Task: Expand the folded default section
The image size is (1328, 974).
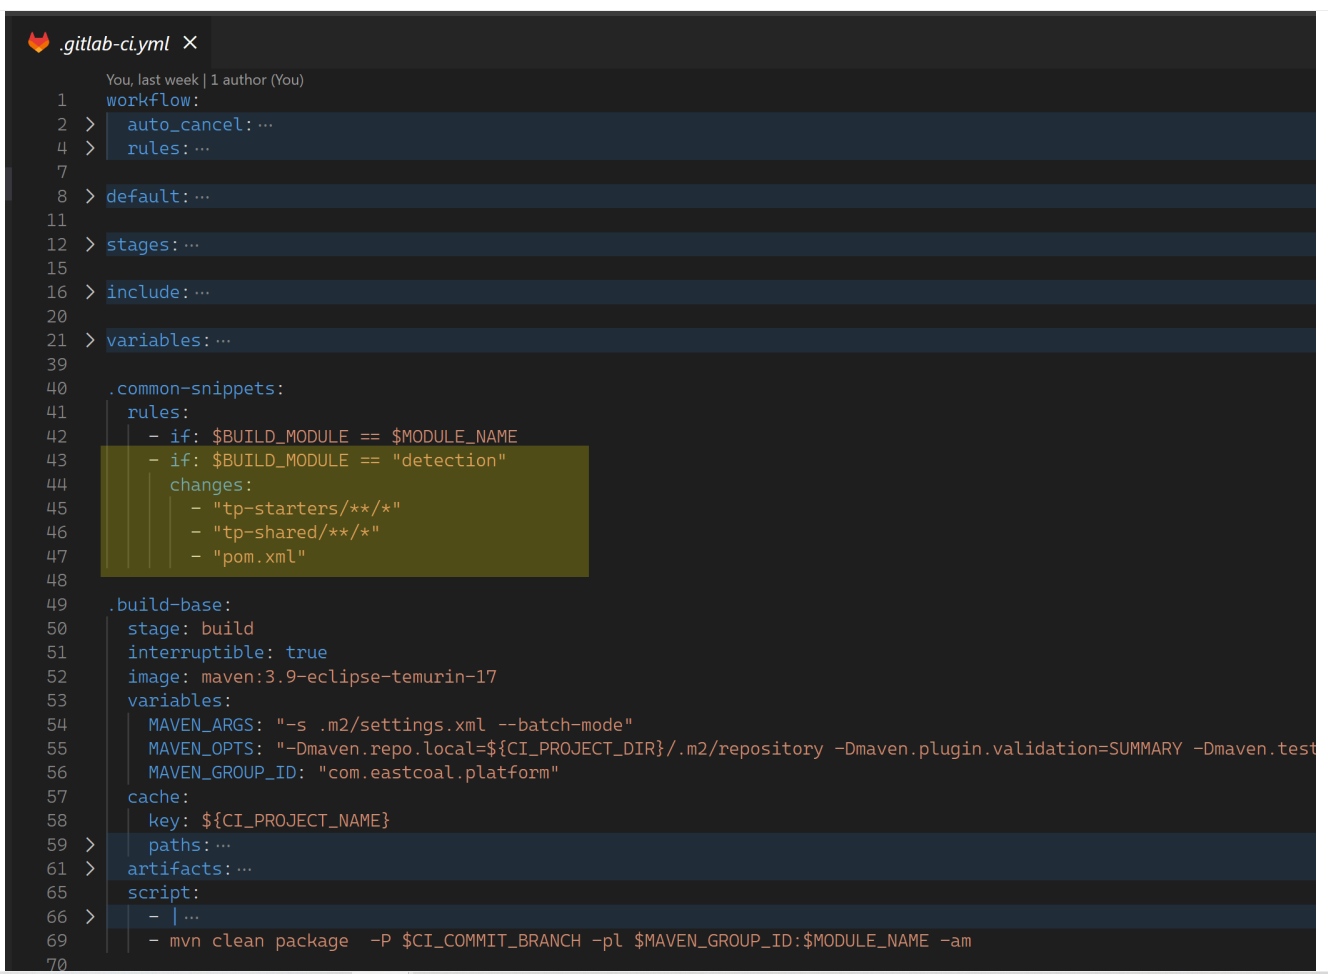Action: [90, 196]
